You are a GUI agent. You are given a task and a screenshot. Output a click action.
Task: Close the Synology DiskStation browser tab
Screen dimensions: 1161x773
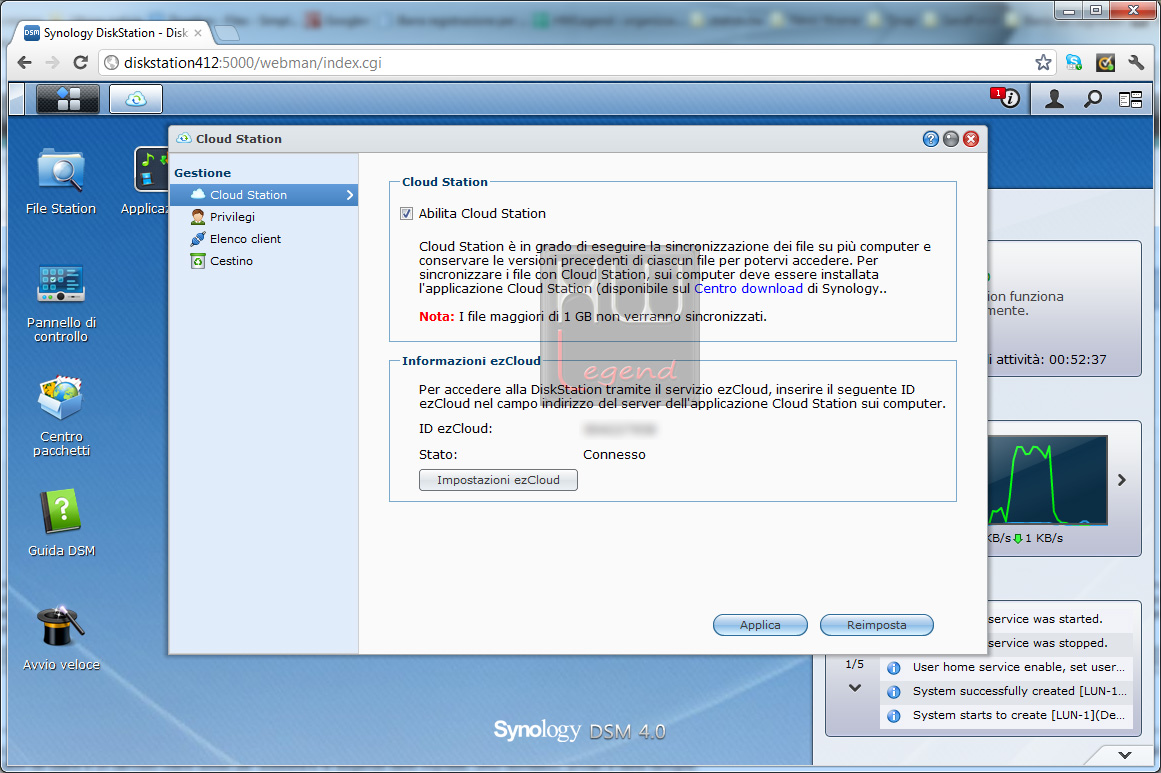(198, 33)
